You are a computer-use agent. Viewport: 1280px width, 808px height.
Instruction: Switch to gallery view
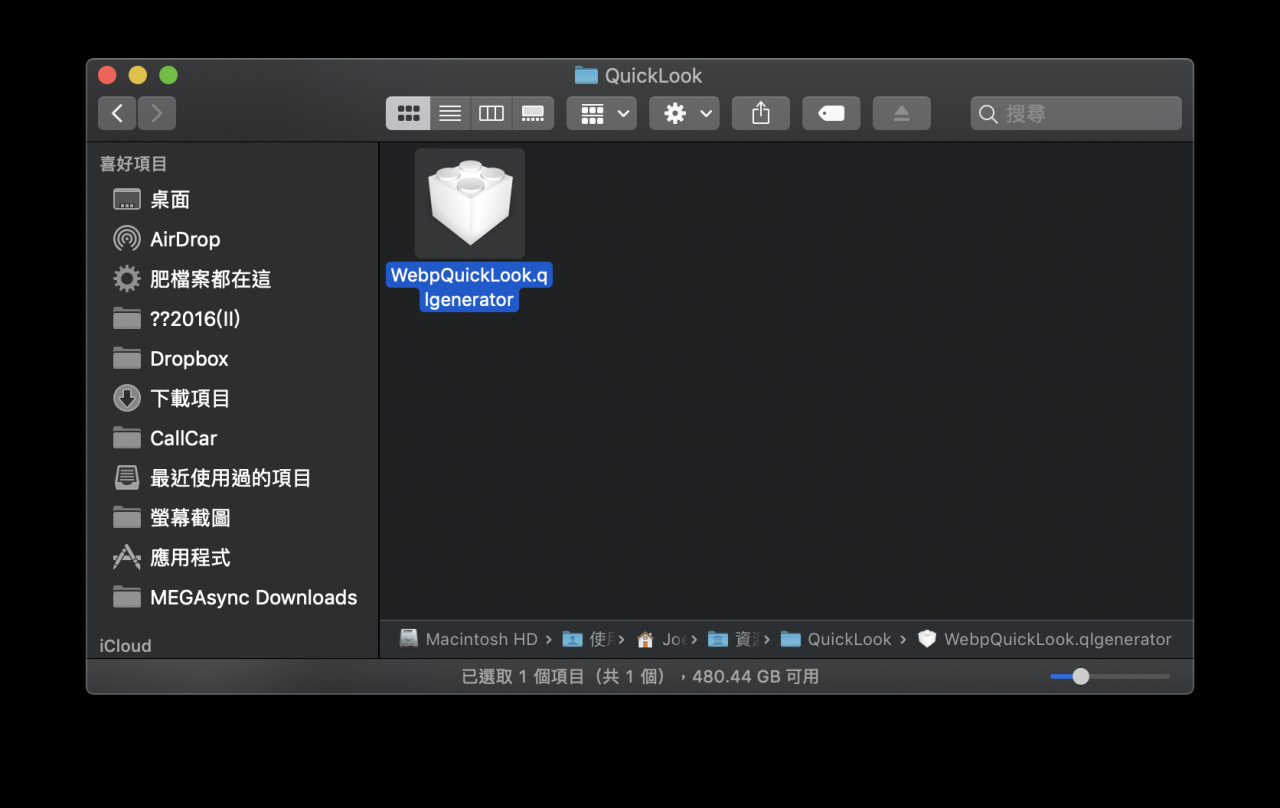click(533, 113)
